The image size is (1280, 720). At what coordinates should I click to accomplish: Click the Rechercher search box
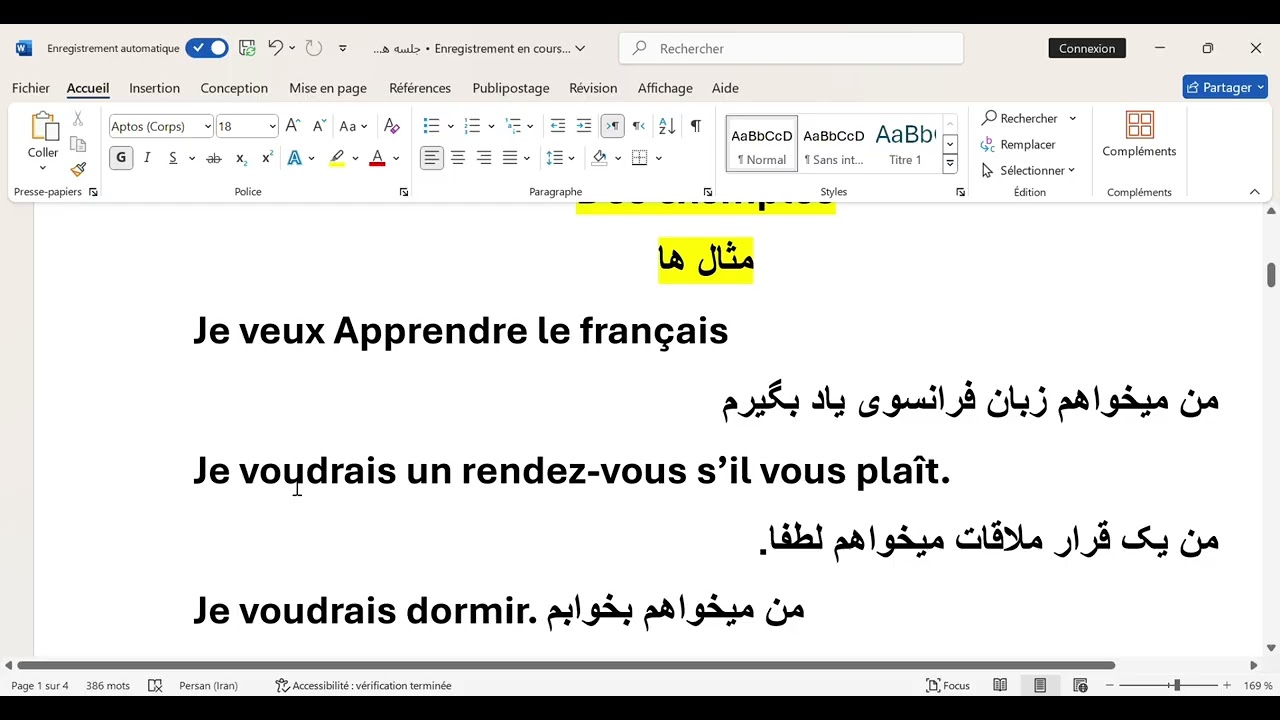(x=791, y=48)
